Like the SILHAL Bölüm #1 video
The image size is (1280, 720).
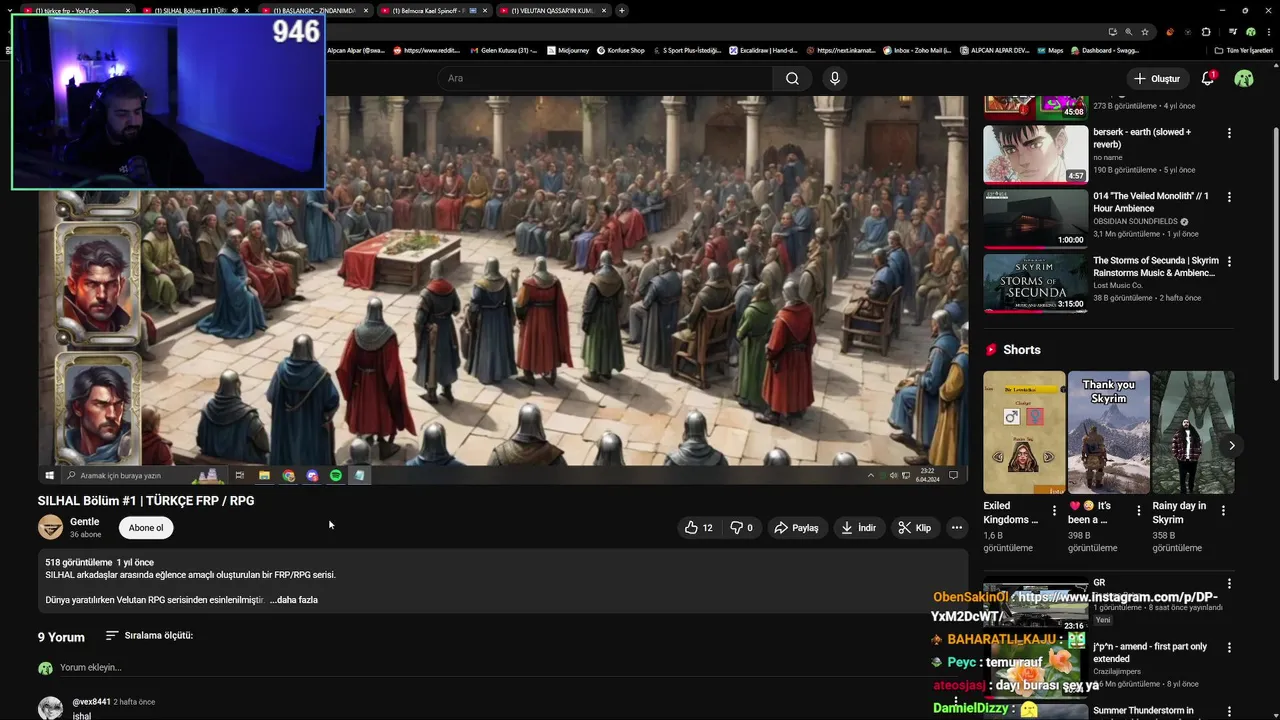[699, 528]
